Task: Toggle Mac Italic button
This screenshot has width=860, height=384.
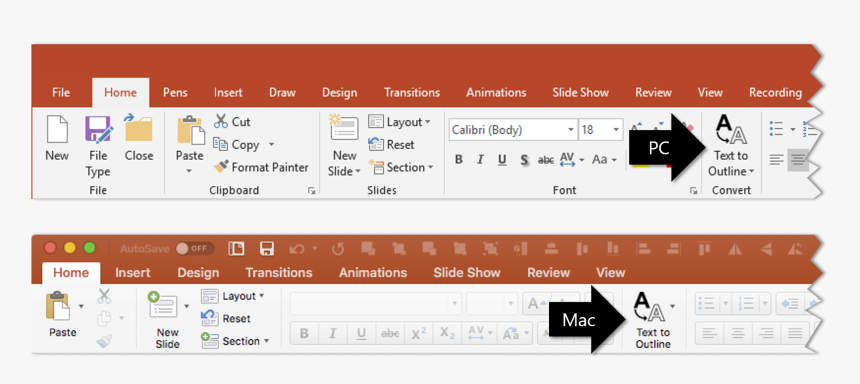Action: pos(332,333)
